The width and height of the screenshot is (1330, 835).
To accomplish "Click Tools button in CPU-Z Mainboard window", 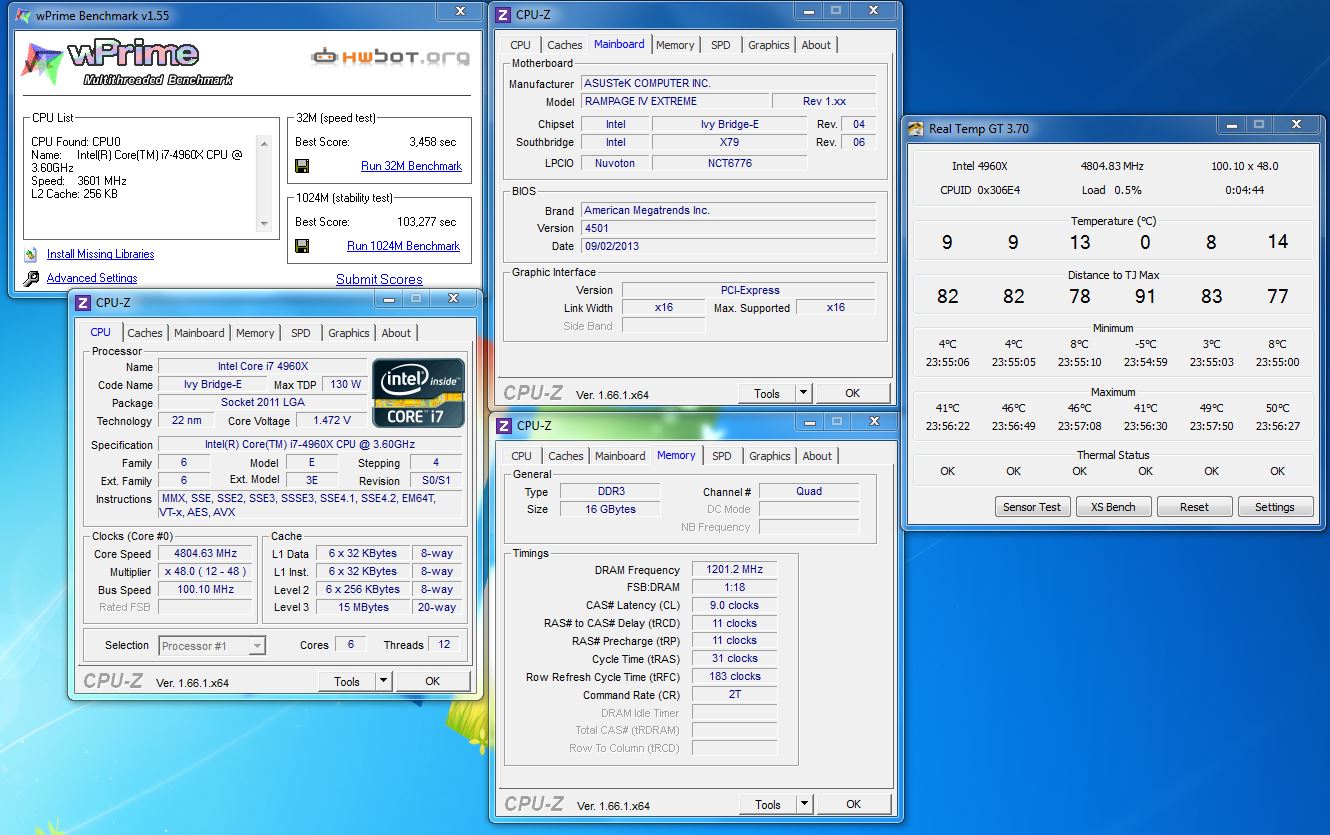I will point(767,393).
